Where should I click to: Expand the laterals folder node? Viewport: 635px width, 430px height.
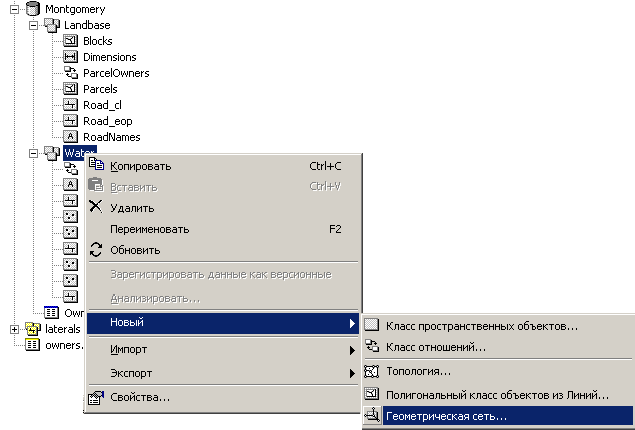[x=15, y=329]
